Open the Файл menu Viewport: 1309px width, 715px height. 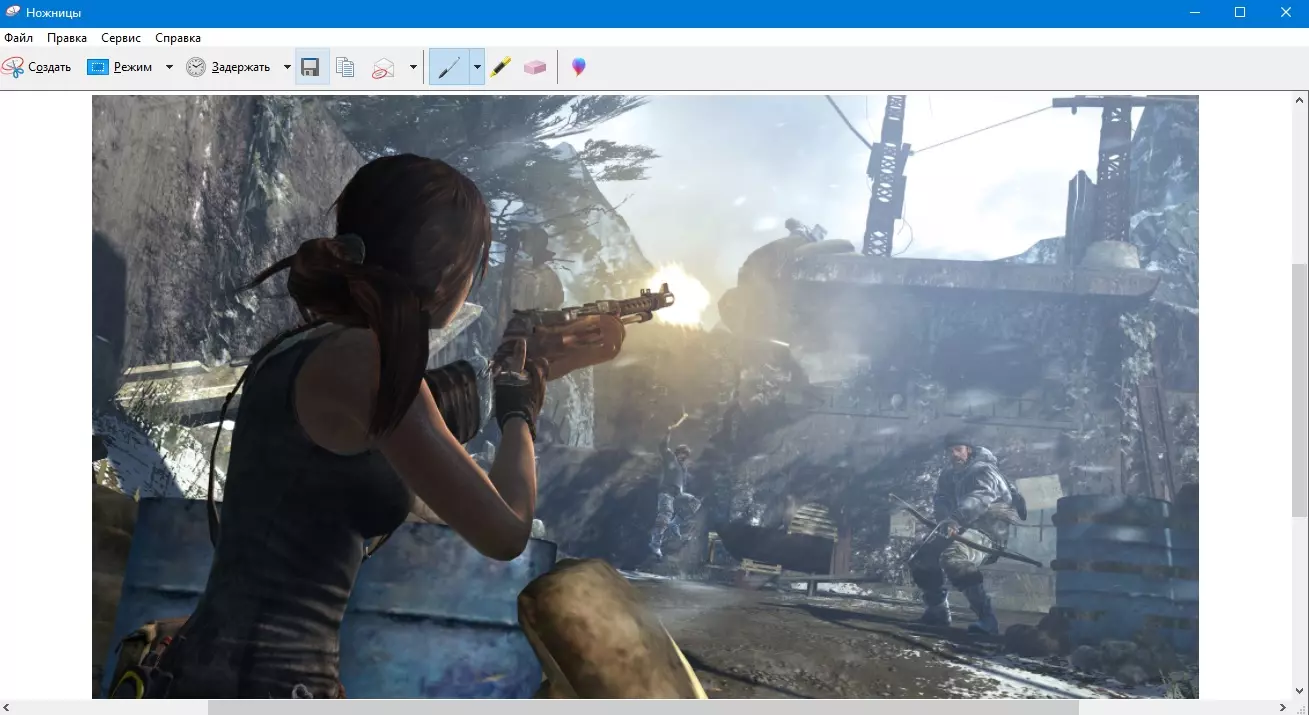[x=18, y=38]
